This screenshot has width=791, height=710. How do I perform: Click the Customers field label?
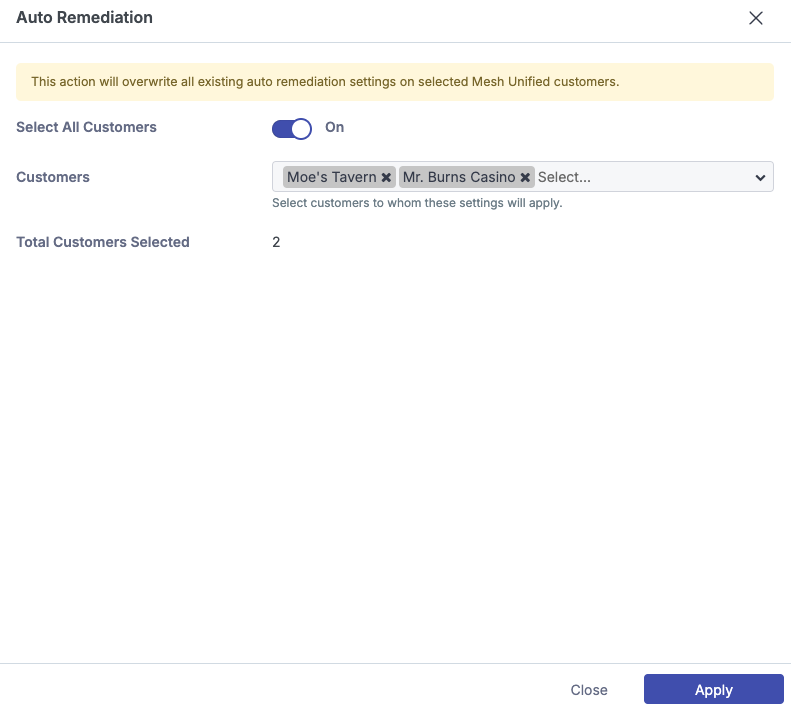(x=53, y=177)
